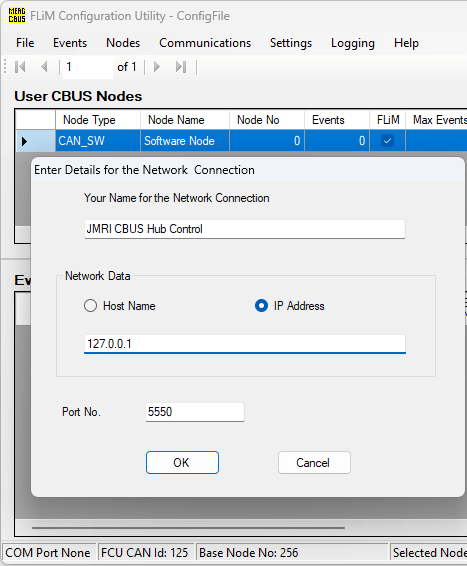Screen dimensions: 467x566
Task: Click the IP address field showing 127.0.0.1
Action: pos(245,344)
